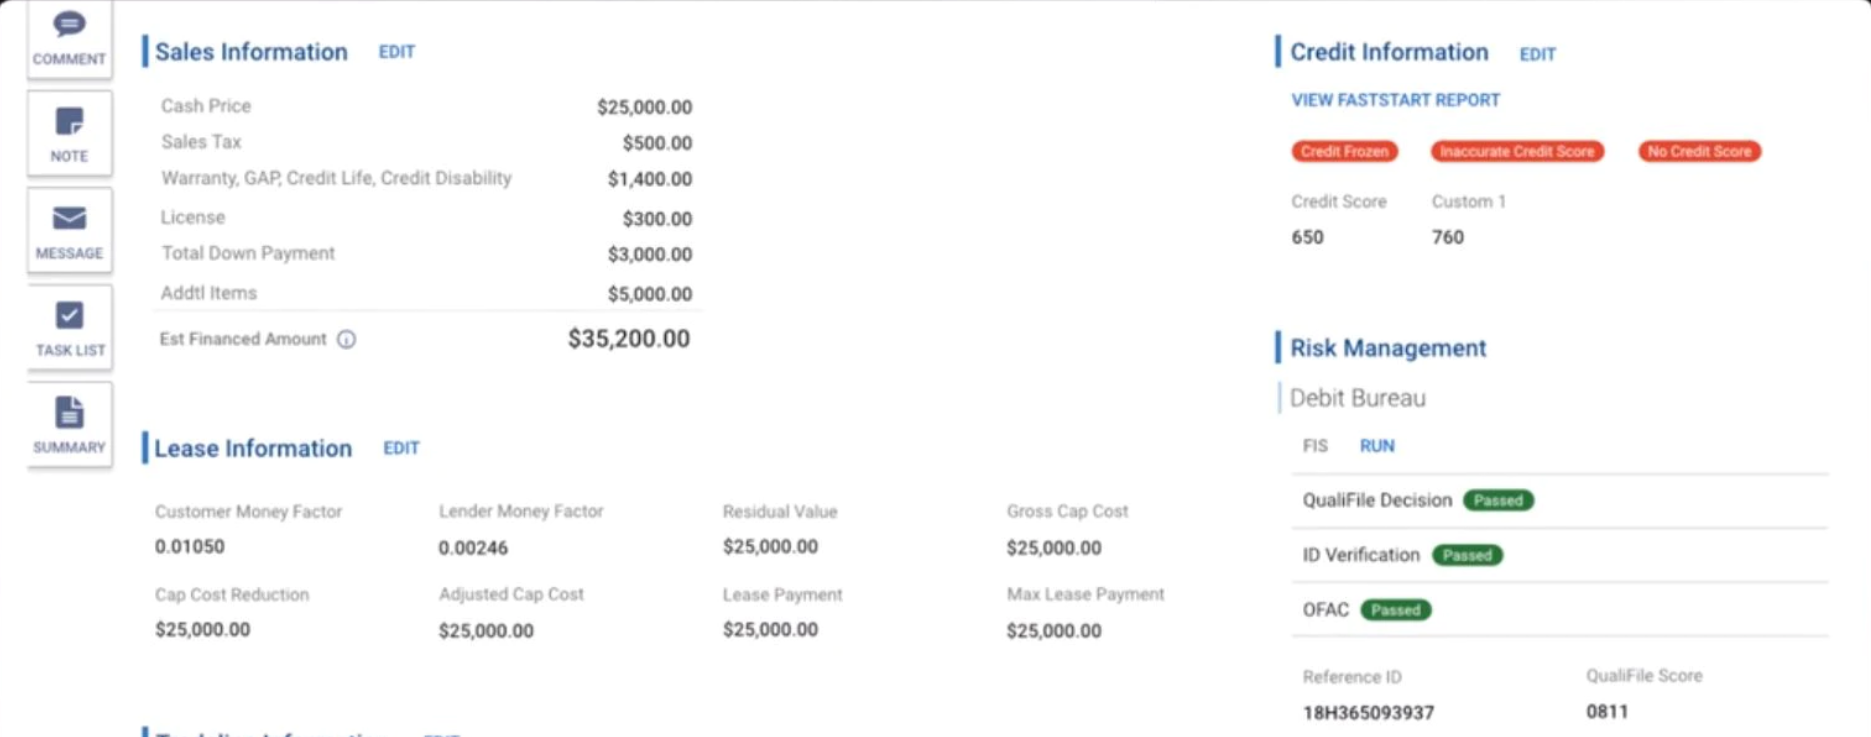Screen dimensions: 1871x737
Task: Click info icon next to Est Financed Amount
Action: pos(346,340)
